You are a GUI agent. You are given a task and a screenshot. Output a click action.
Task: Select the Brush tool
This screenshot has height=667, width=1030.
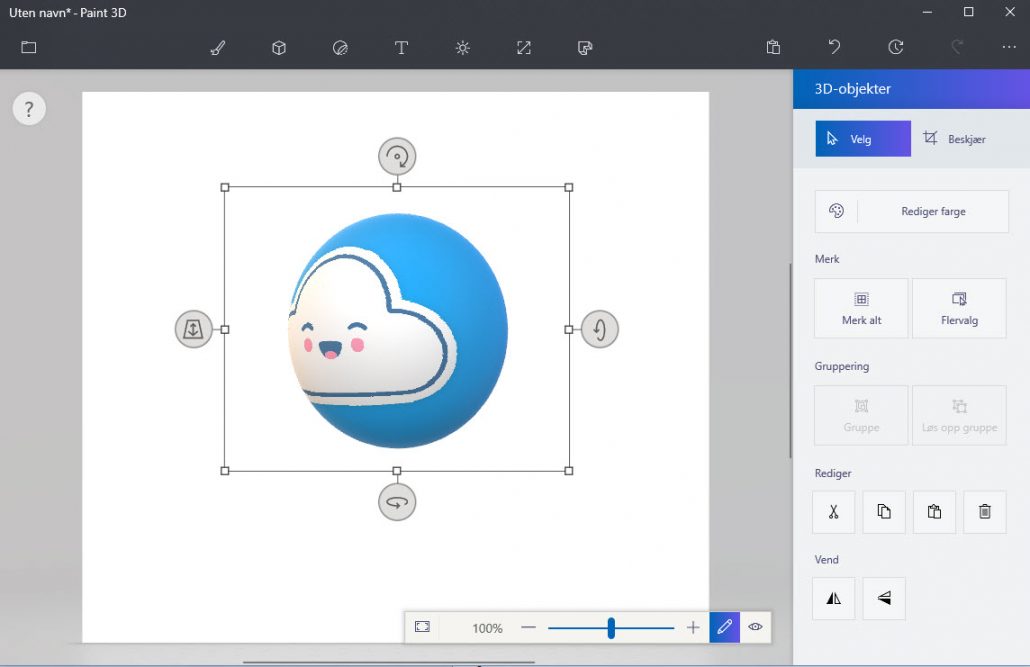point(217,47)
